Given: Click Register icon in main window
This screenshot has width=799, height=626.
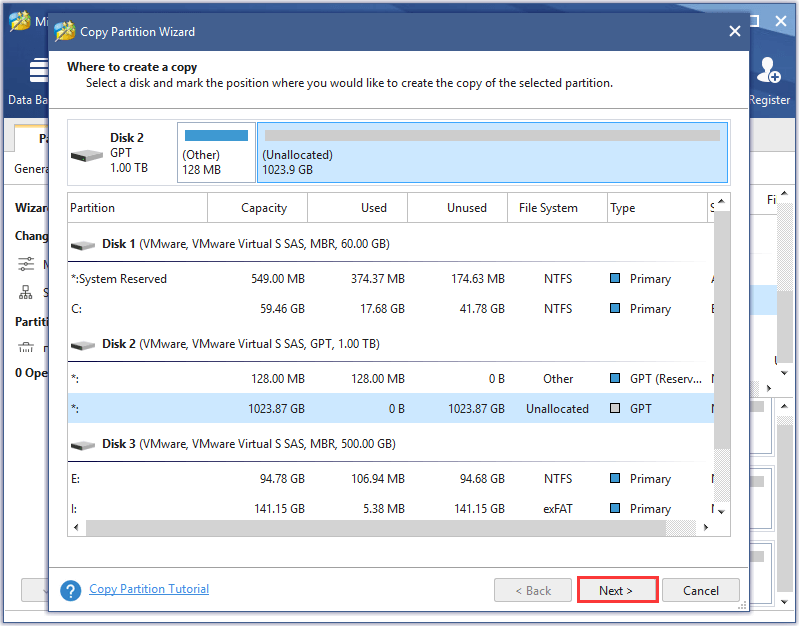Looking at the screenshot, I should pos(769,71).
